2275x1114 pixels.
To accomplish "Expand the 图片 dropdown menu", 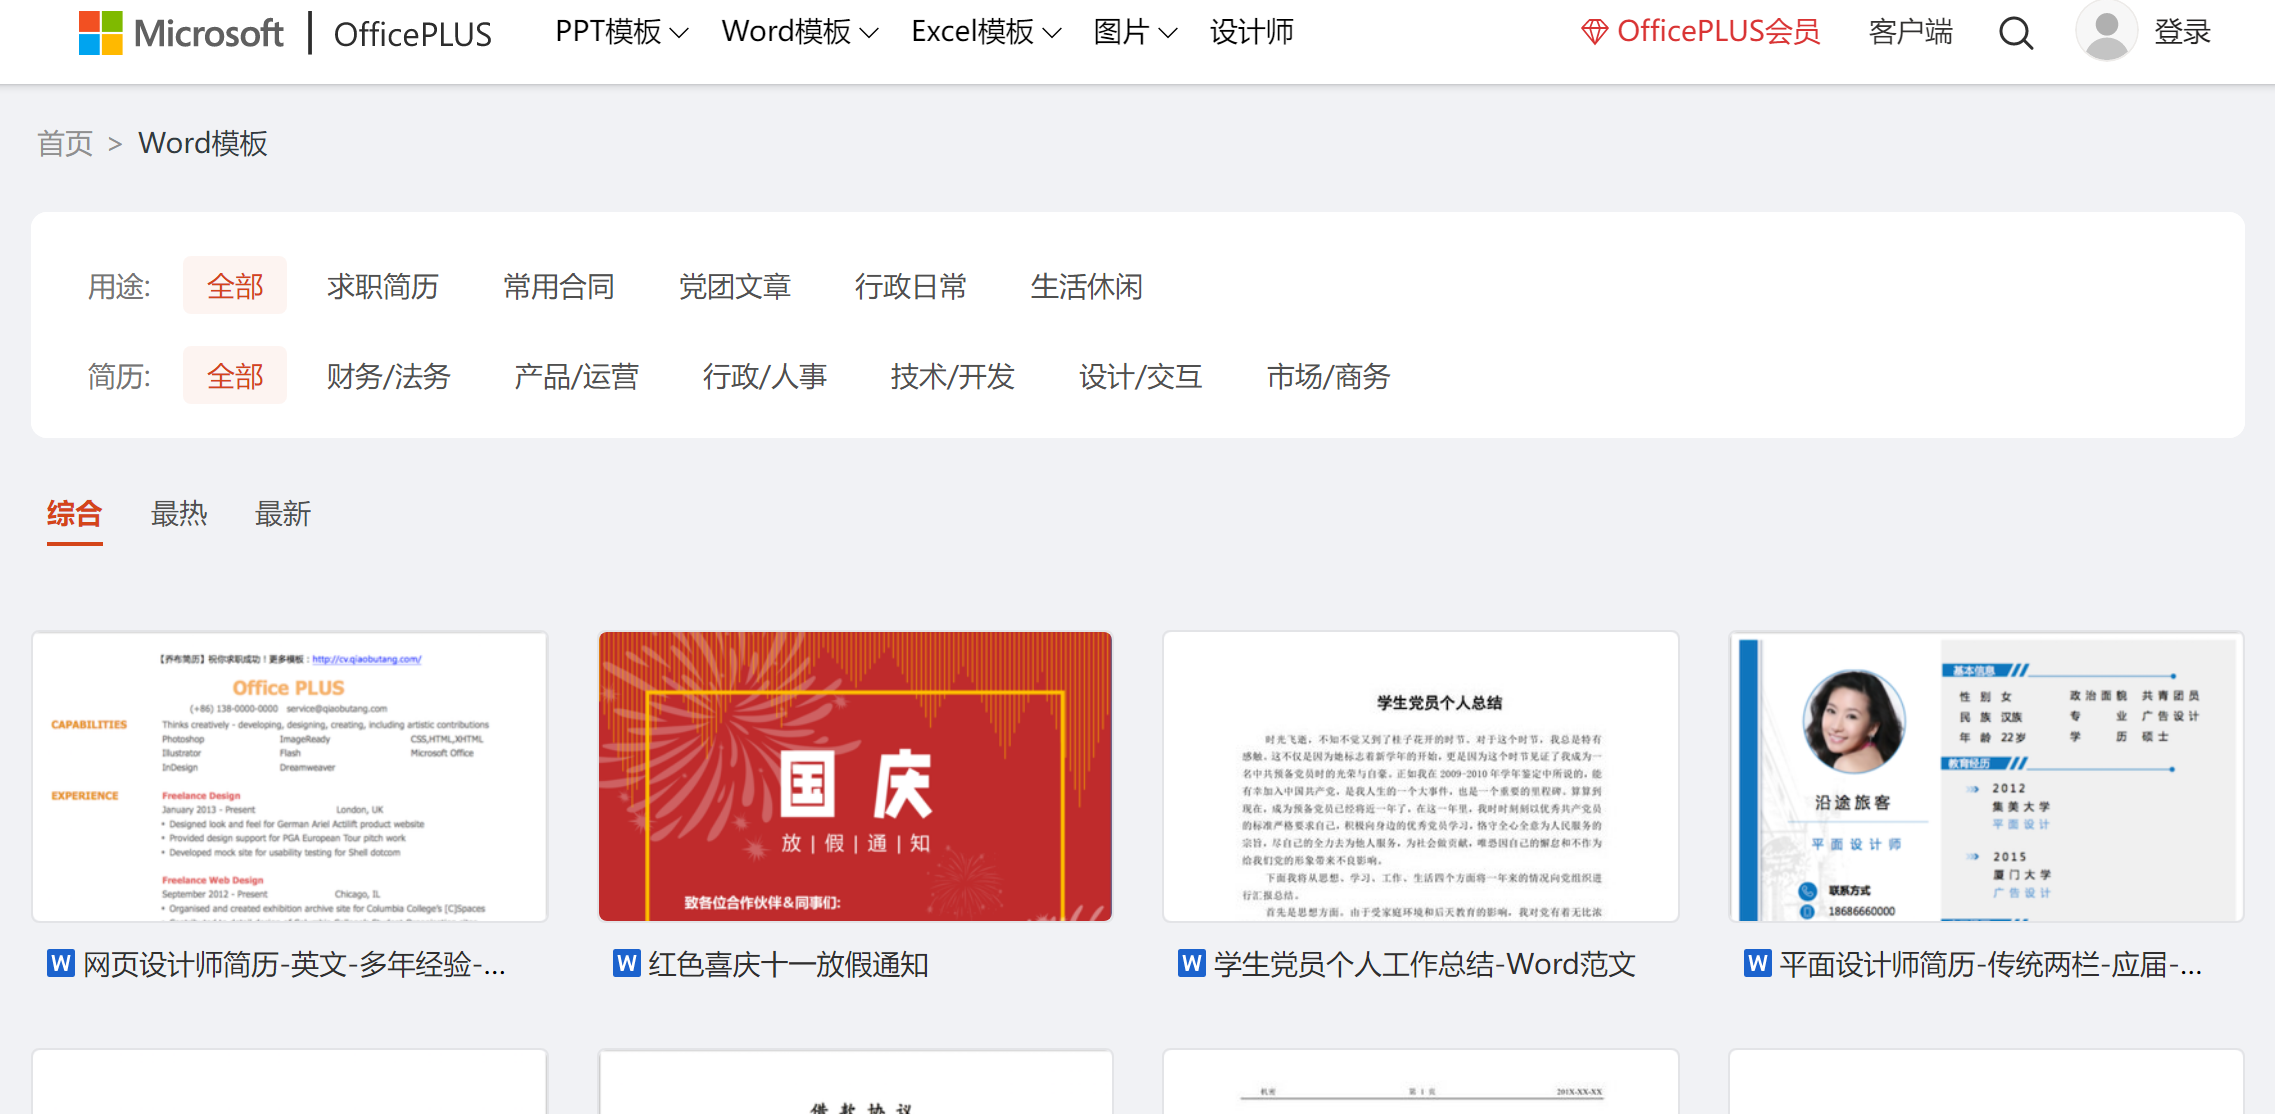I will click(x=1134, y=33).
